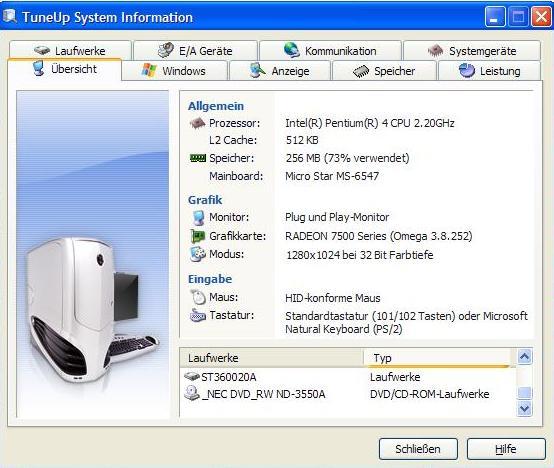The image size is (554, 468).
Task: Sort by the Typ column header
Action: pos(437,358)
